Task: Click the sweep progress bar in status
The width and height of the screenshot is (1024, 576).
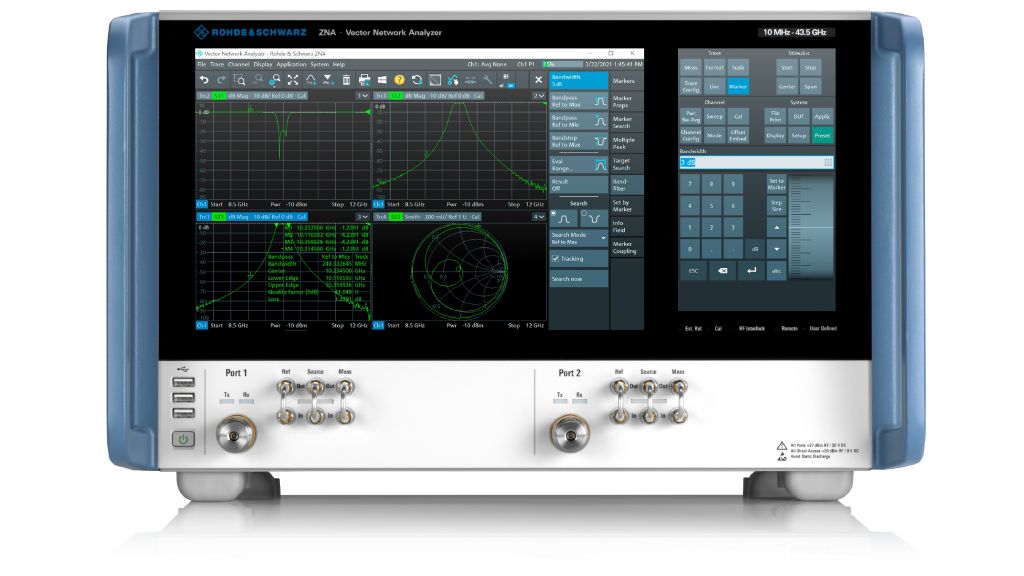Action: point(562,65)
